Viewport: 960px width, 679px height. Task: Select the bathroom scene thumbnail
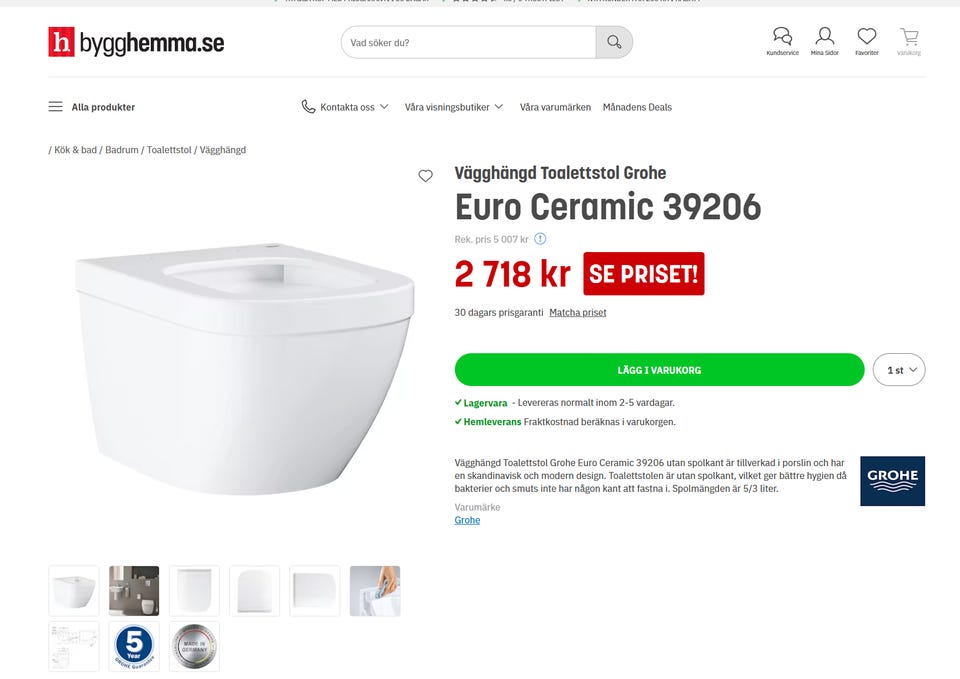[x=134, y=591]
